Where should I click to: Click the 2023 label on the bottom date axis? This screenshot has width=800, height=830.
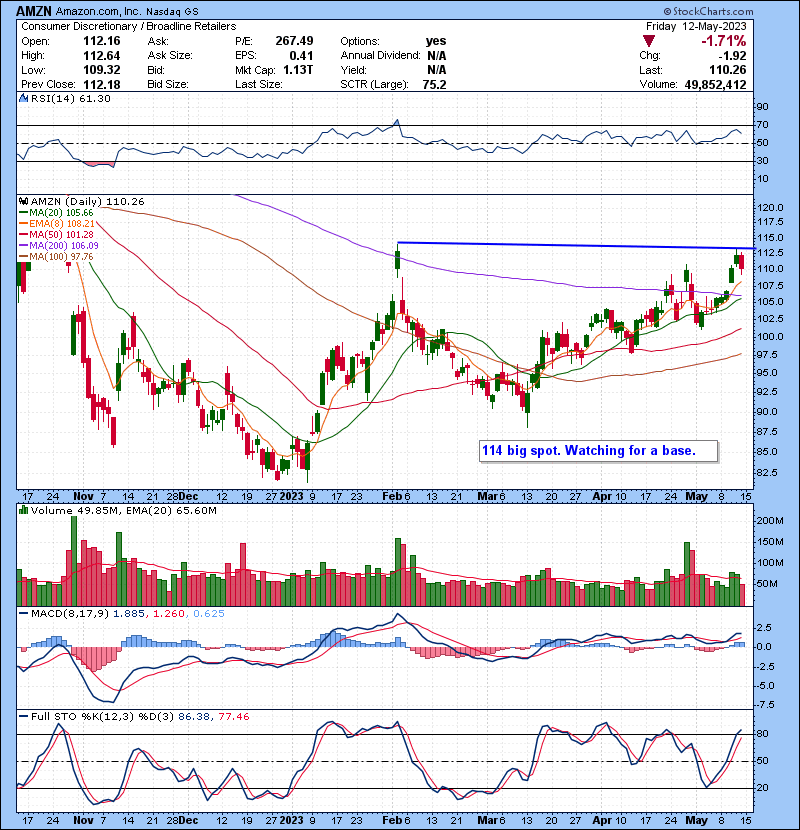(291, 820)
